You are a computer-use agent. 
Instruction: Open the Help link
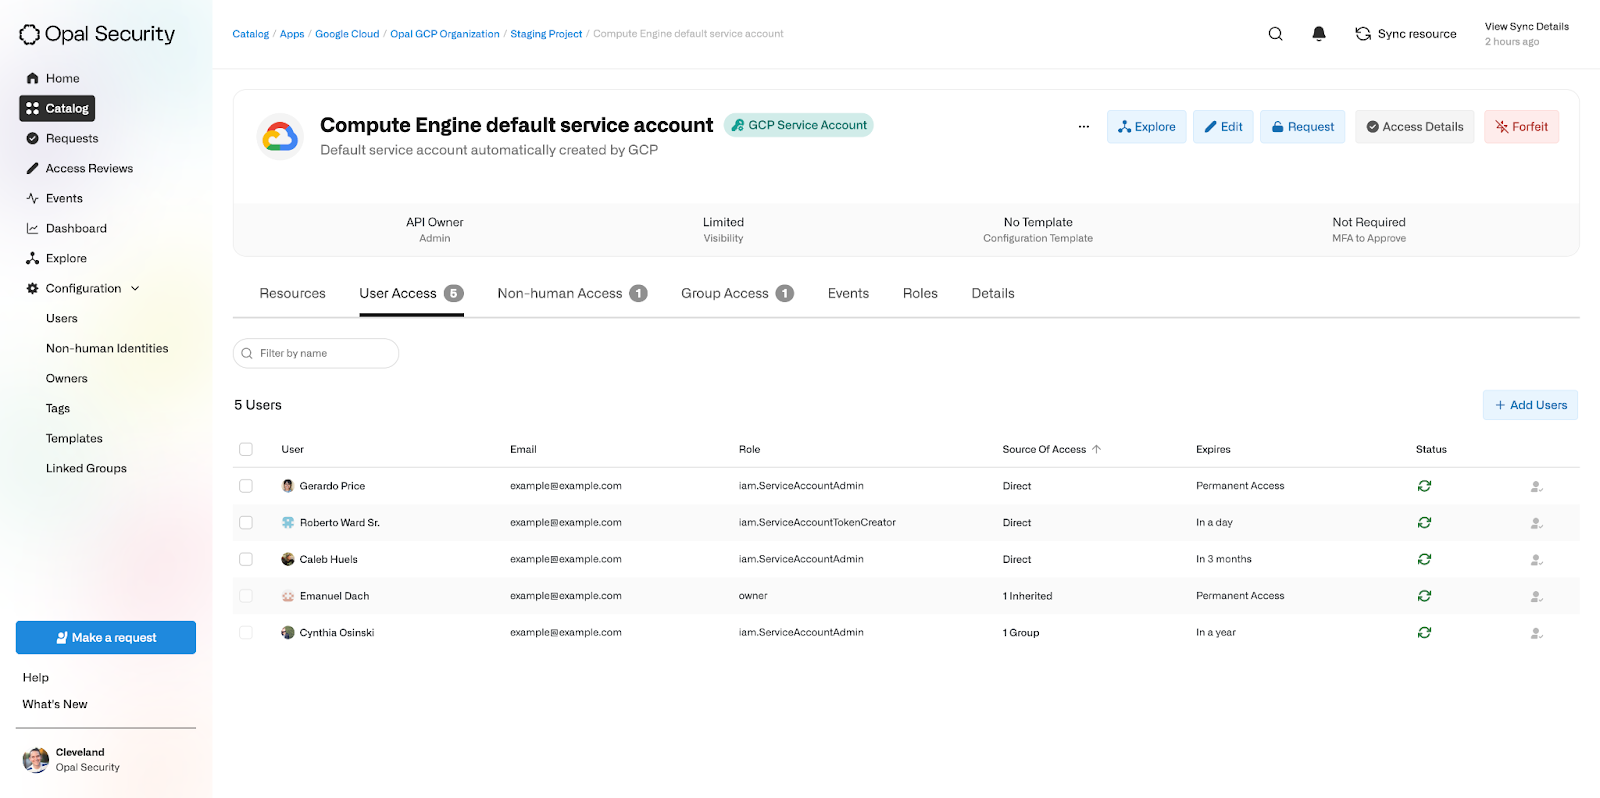point(36,677)
